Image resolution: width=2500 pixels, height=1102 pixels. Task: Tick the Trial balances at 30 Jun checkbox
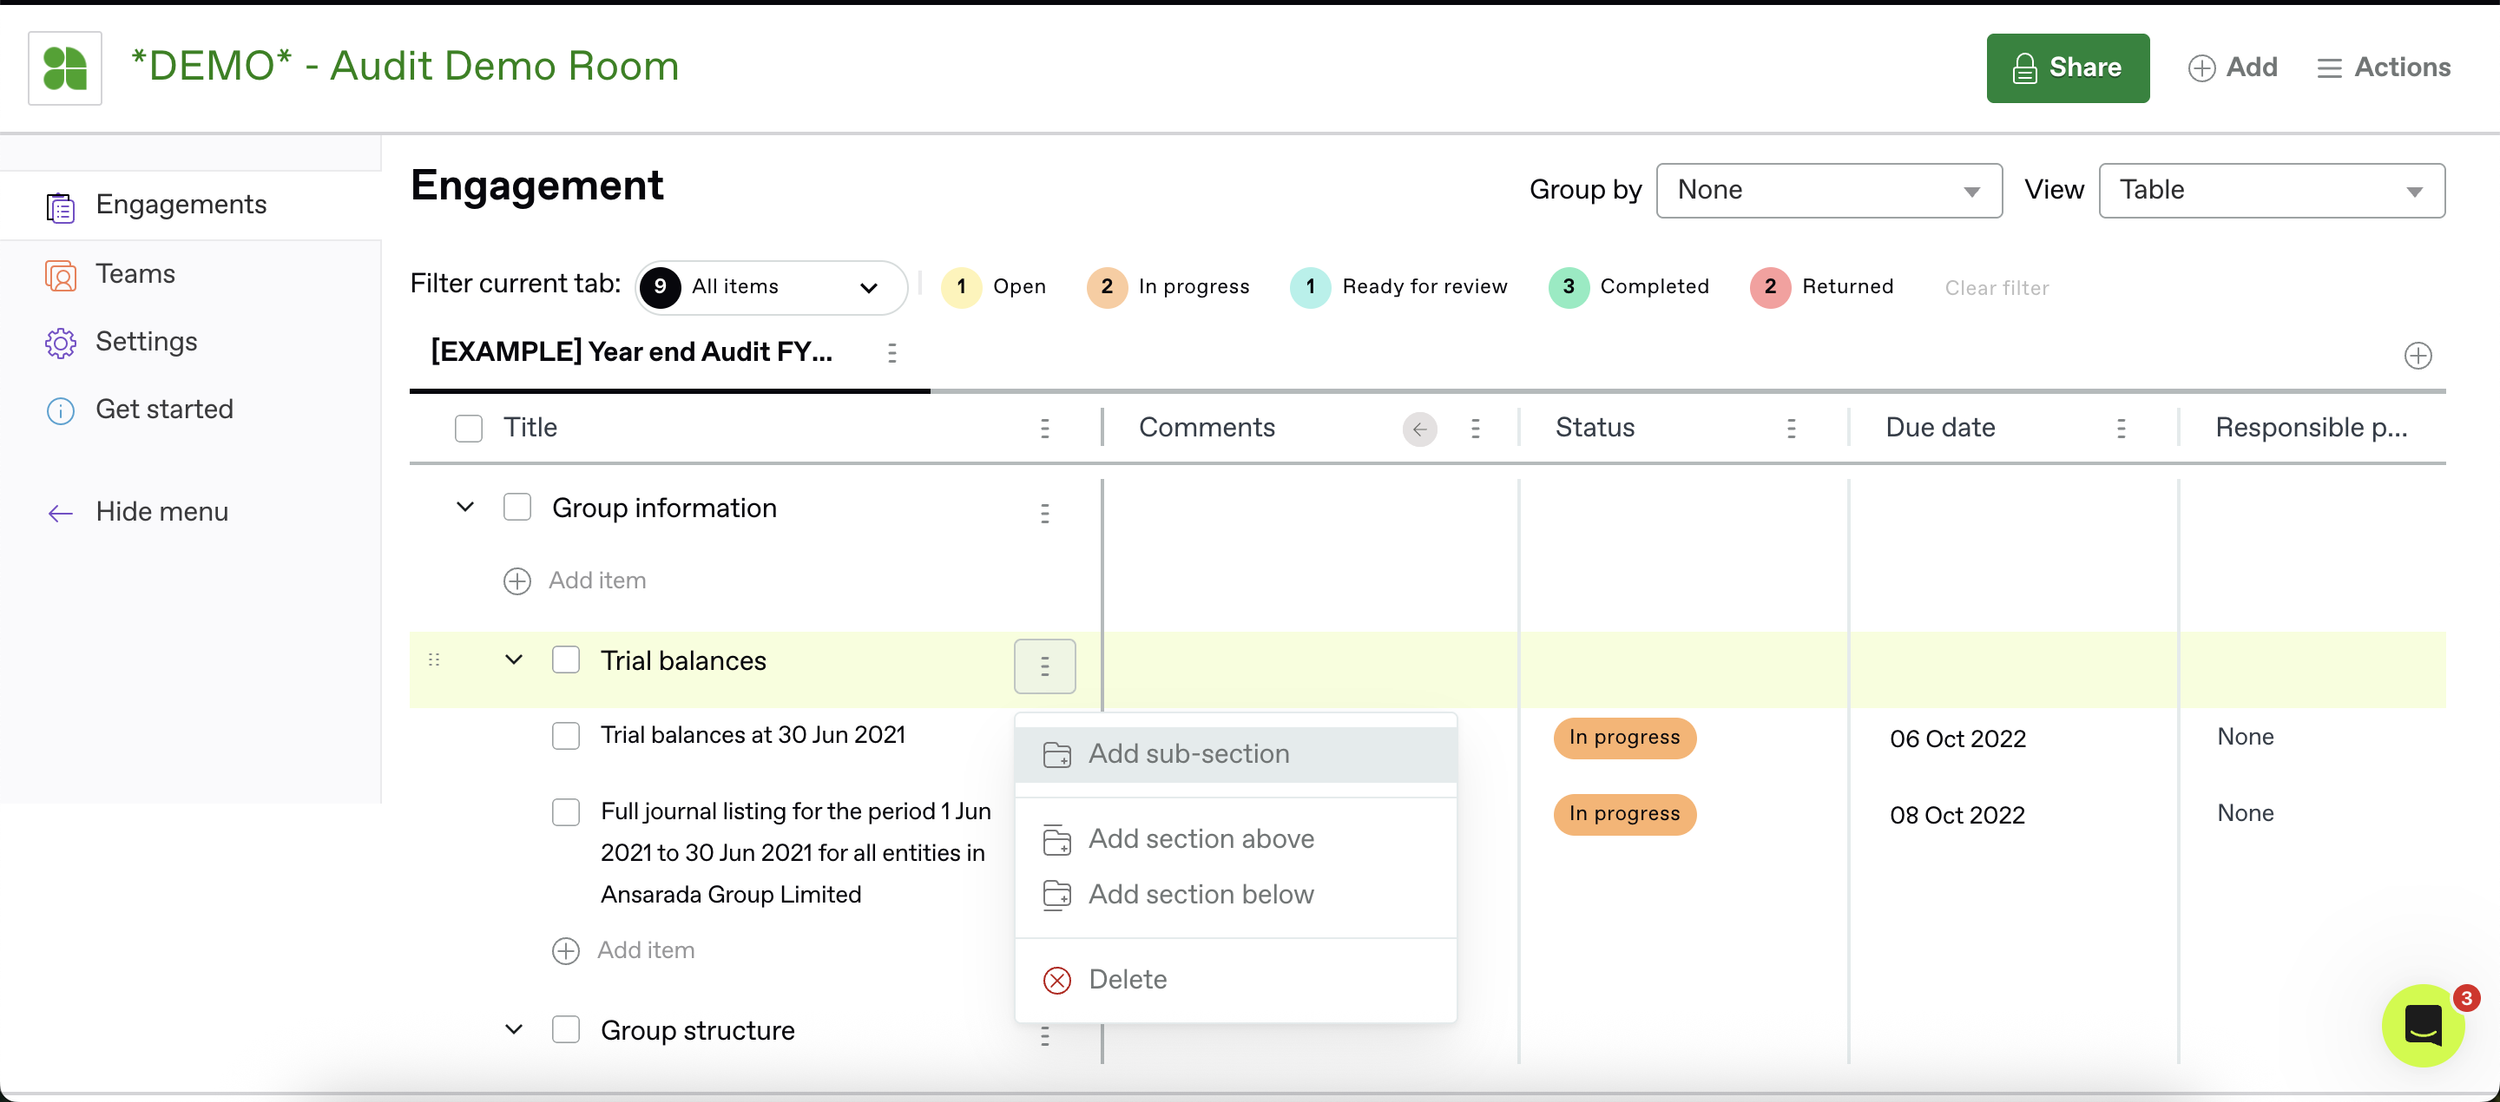pyautogui.click(x=566, y=736)
